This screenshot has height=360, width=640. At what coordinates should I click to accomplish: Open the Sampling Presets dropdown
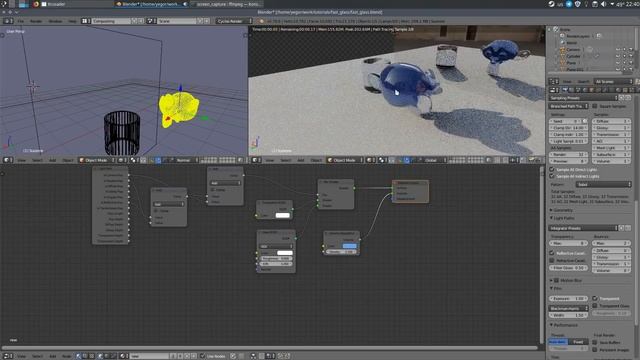[x=583, y=98]
